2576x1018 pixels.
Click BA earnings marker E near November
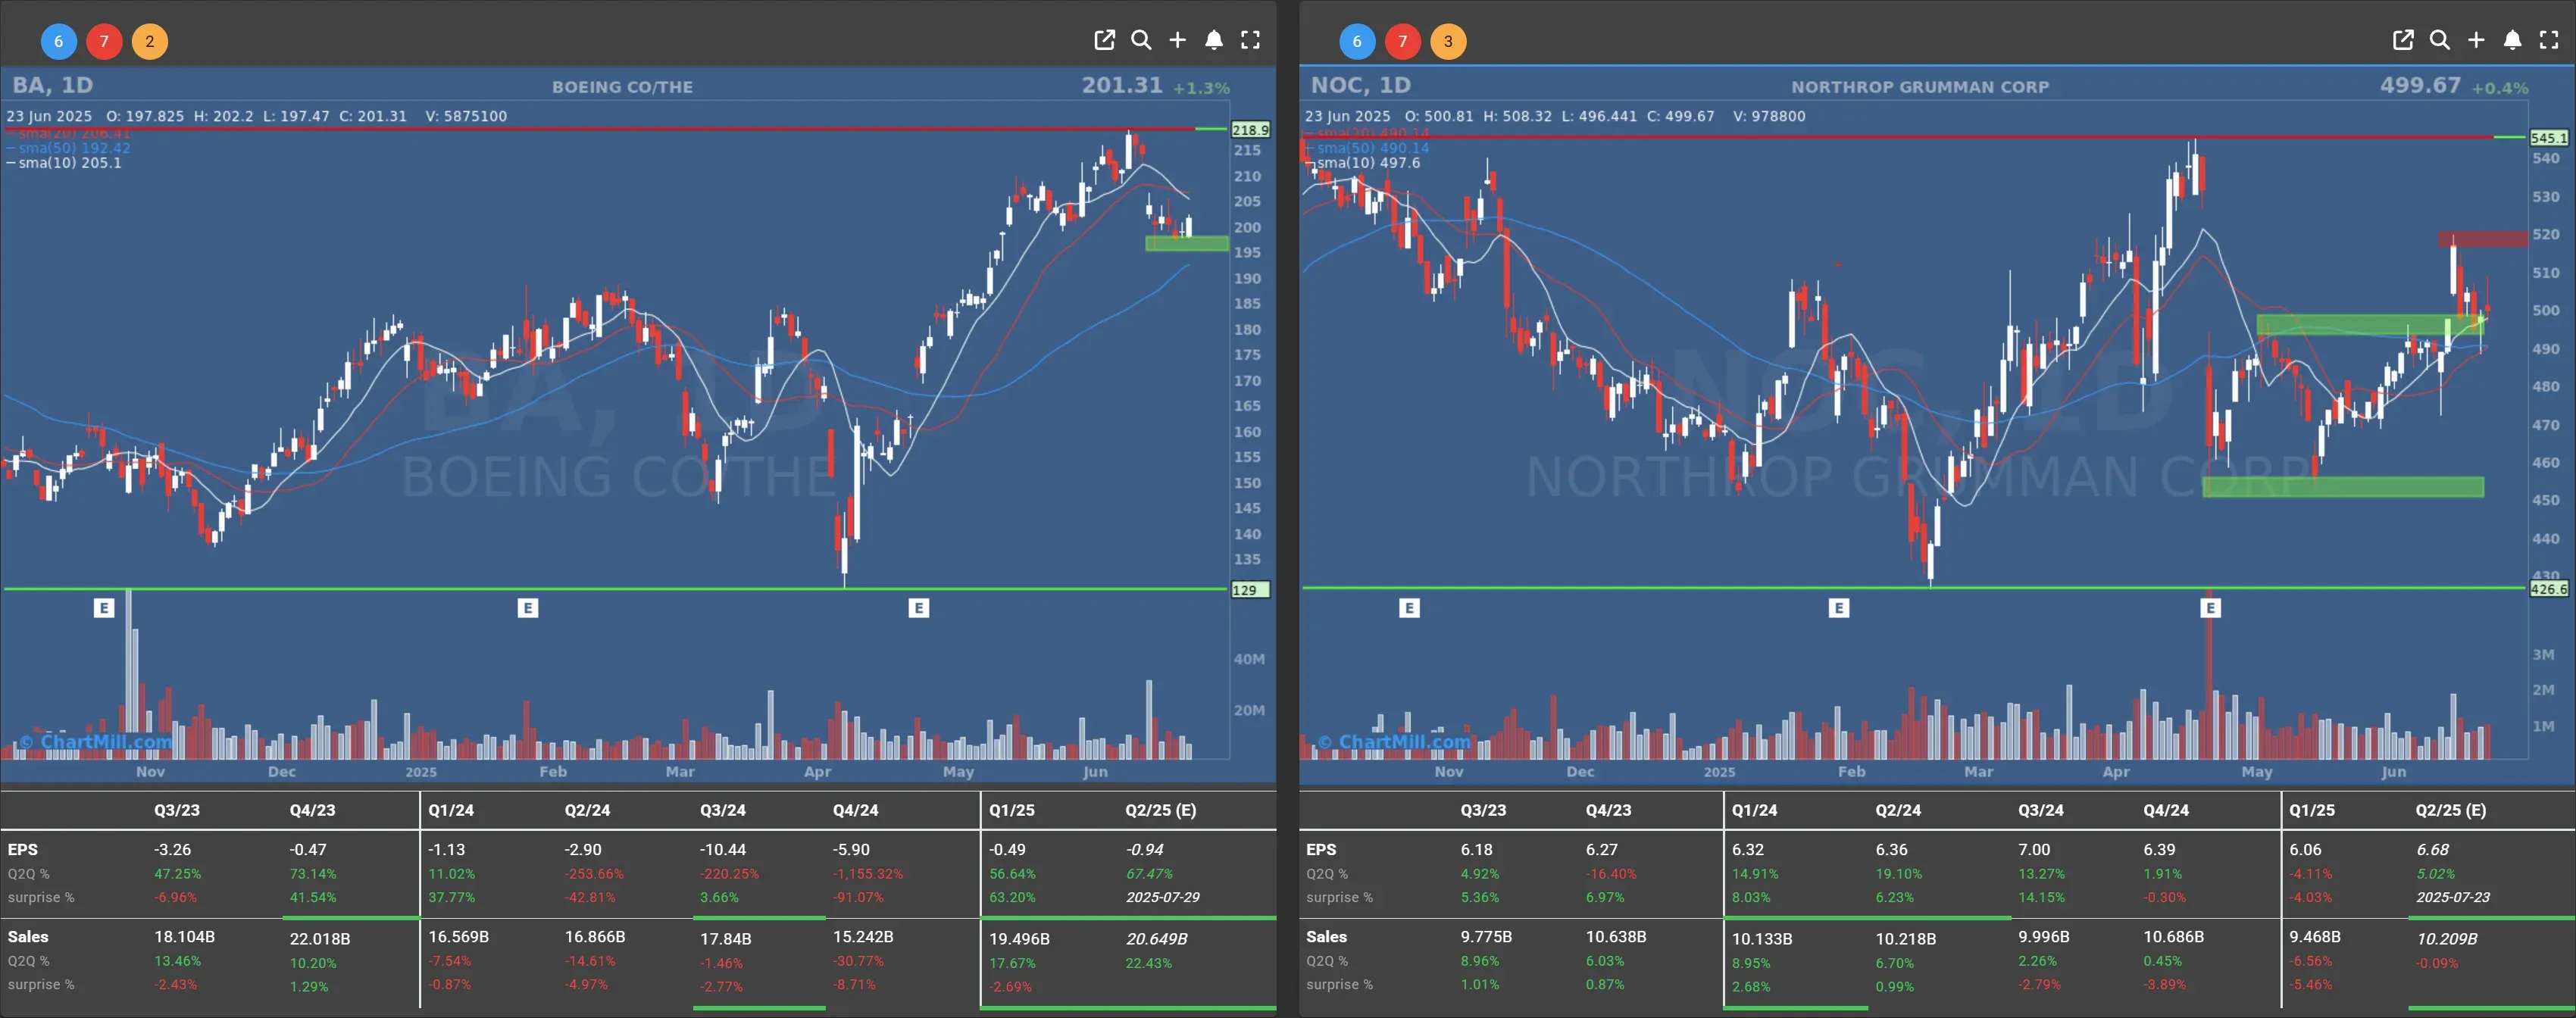pyautogui.click(x=104, y=608)
